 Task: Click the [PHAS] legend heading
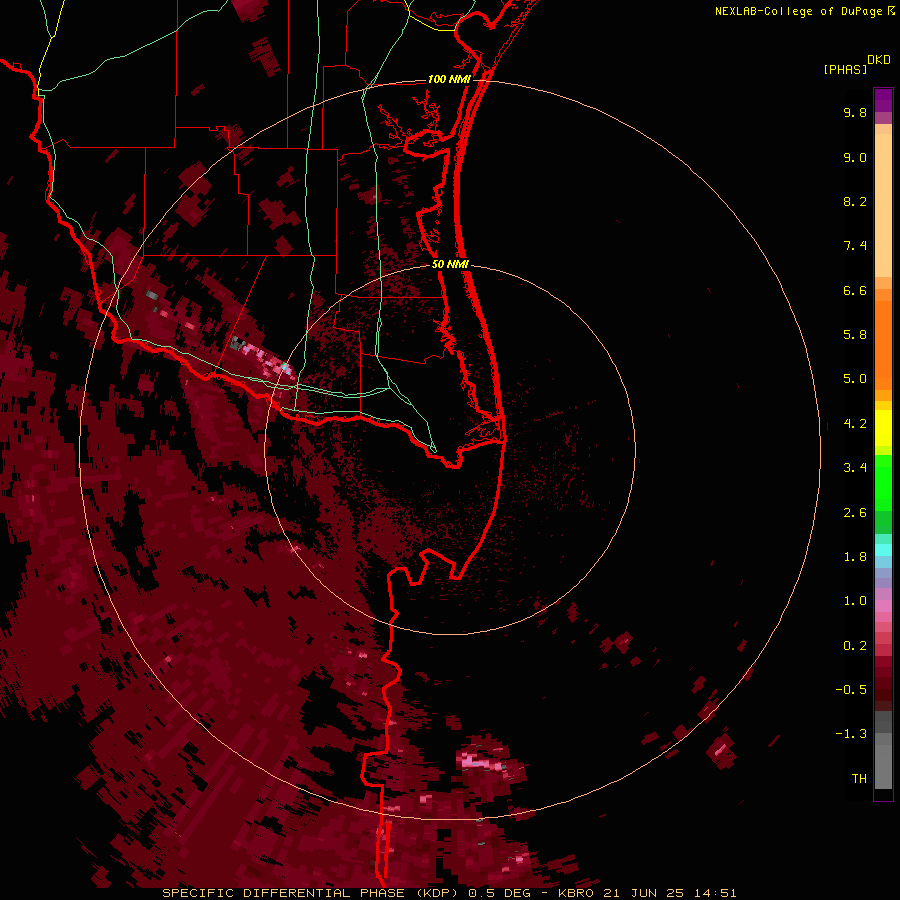pos(845,70)
